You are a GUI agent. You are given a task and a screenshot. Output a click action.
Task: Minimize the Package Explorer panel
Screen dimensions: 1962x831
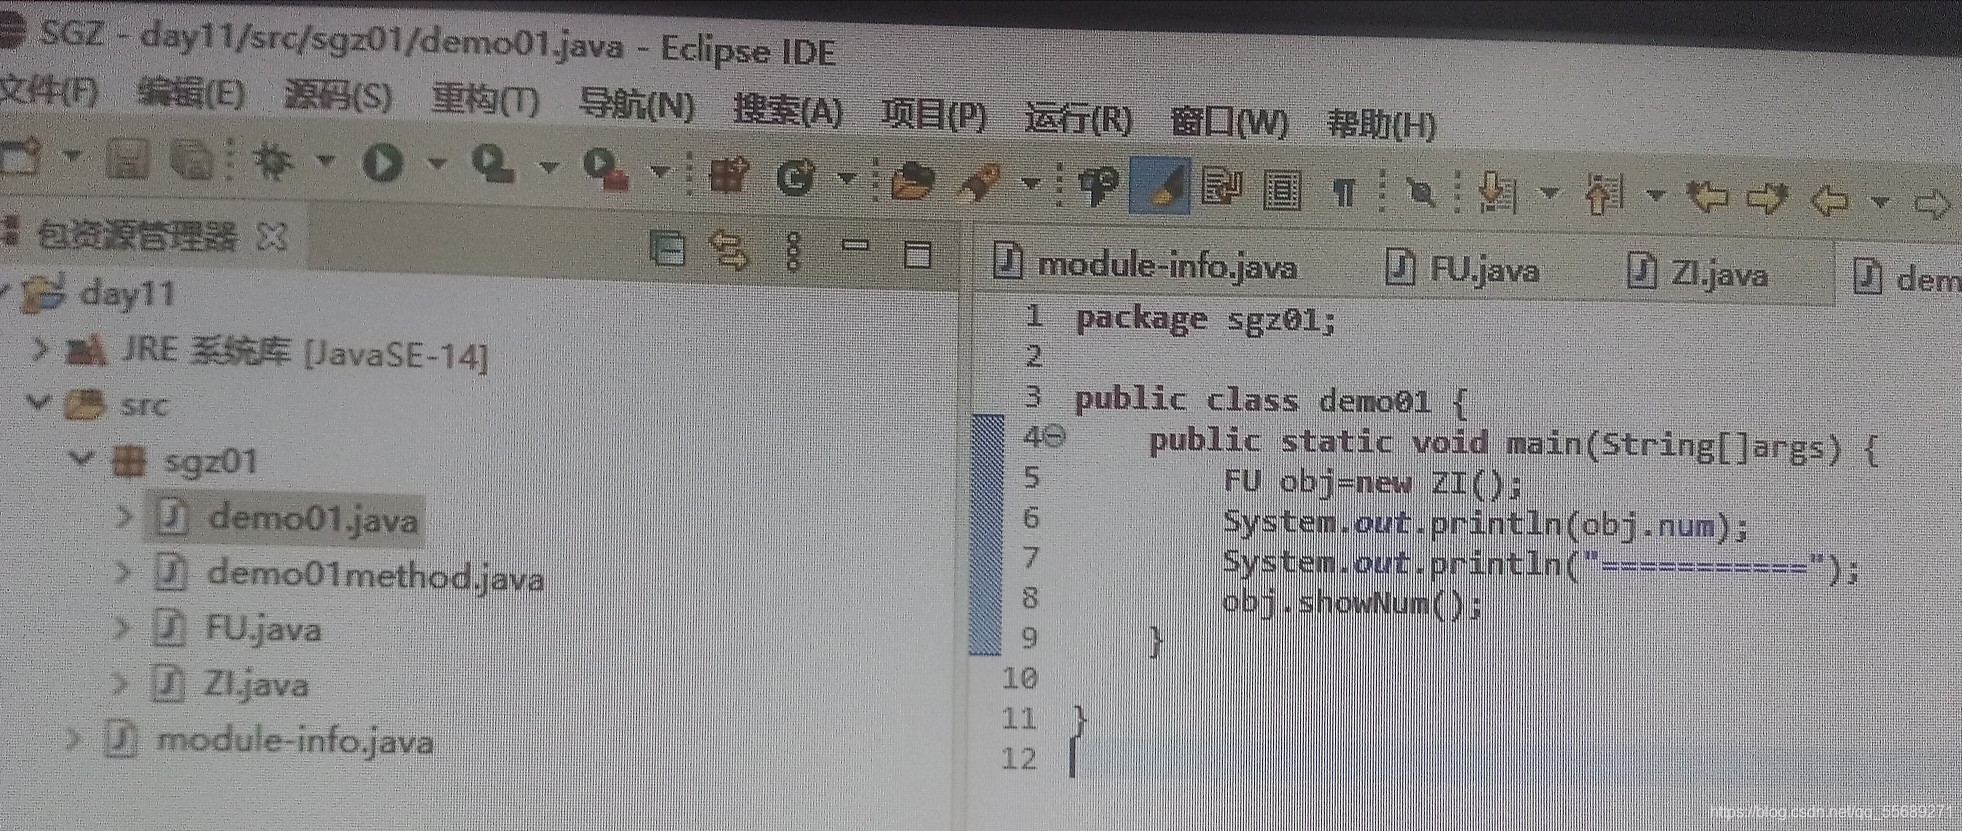click(855, 245)
